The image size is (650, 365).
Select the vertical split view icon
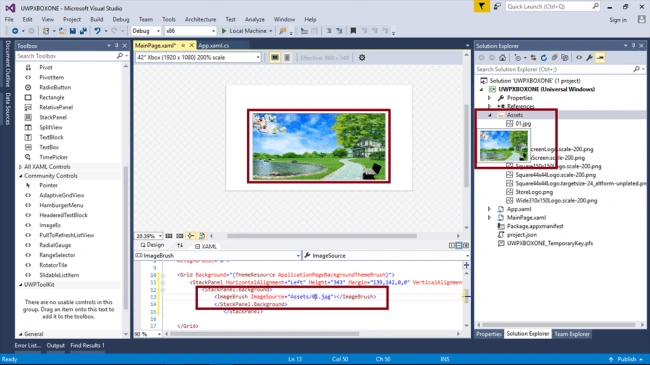(x=452, y=246)
